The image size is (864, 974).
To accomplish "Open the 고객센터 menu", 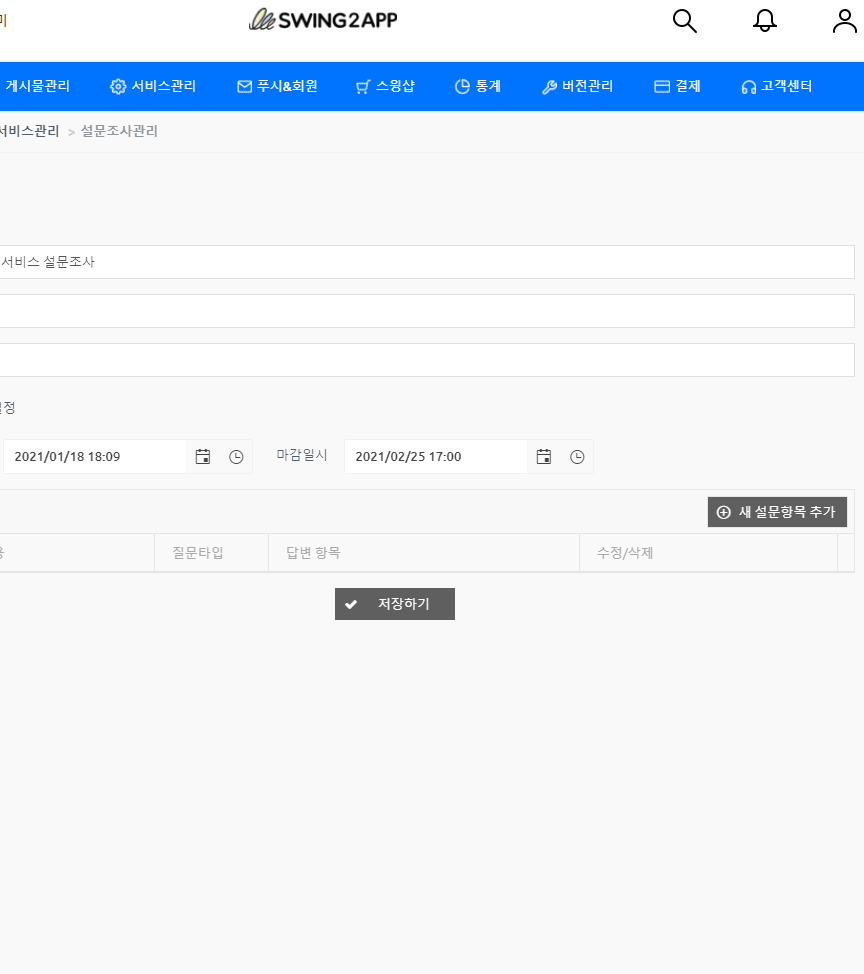I will (x=776, y=87).
